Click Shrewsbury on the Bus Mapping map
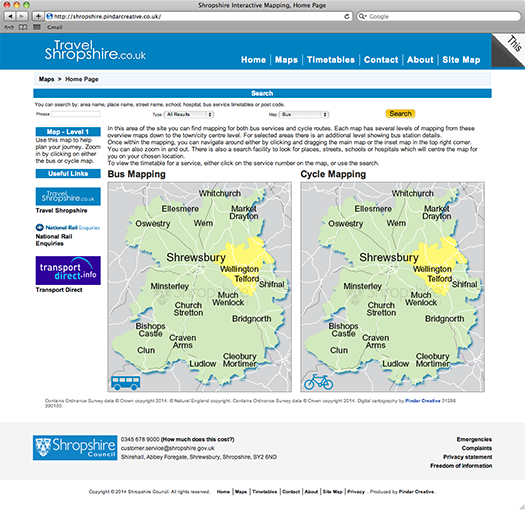This screenshot has height=510, width=525. 196,258
